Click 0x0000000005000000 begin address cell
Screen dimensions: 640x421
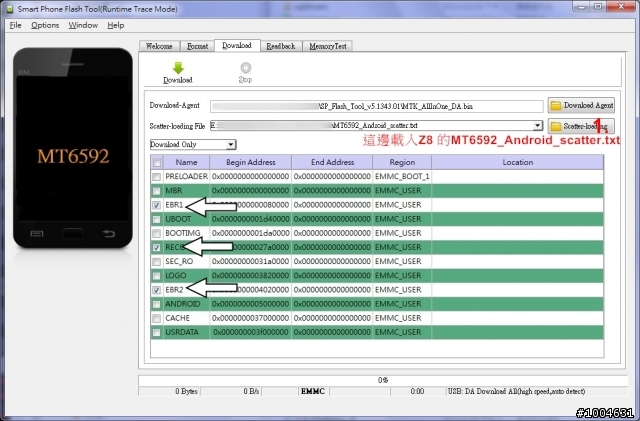click(x=251, y=304)
